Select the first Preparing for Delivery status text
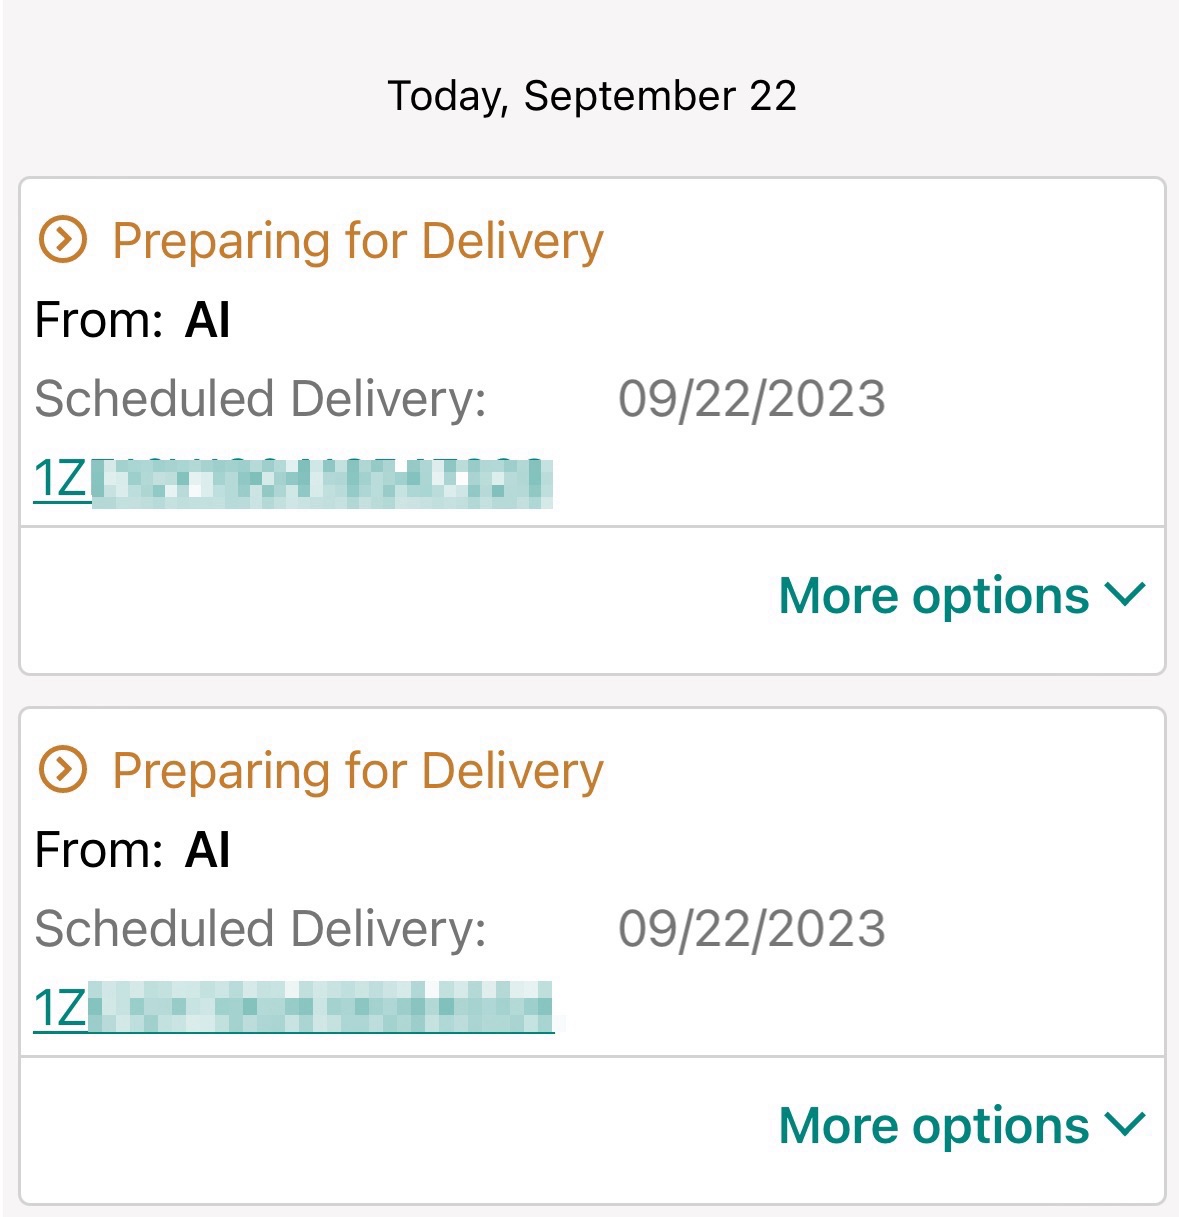Image resolution: width=1179 pixels, height=1217 pixels. [x=358, y=242]
